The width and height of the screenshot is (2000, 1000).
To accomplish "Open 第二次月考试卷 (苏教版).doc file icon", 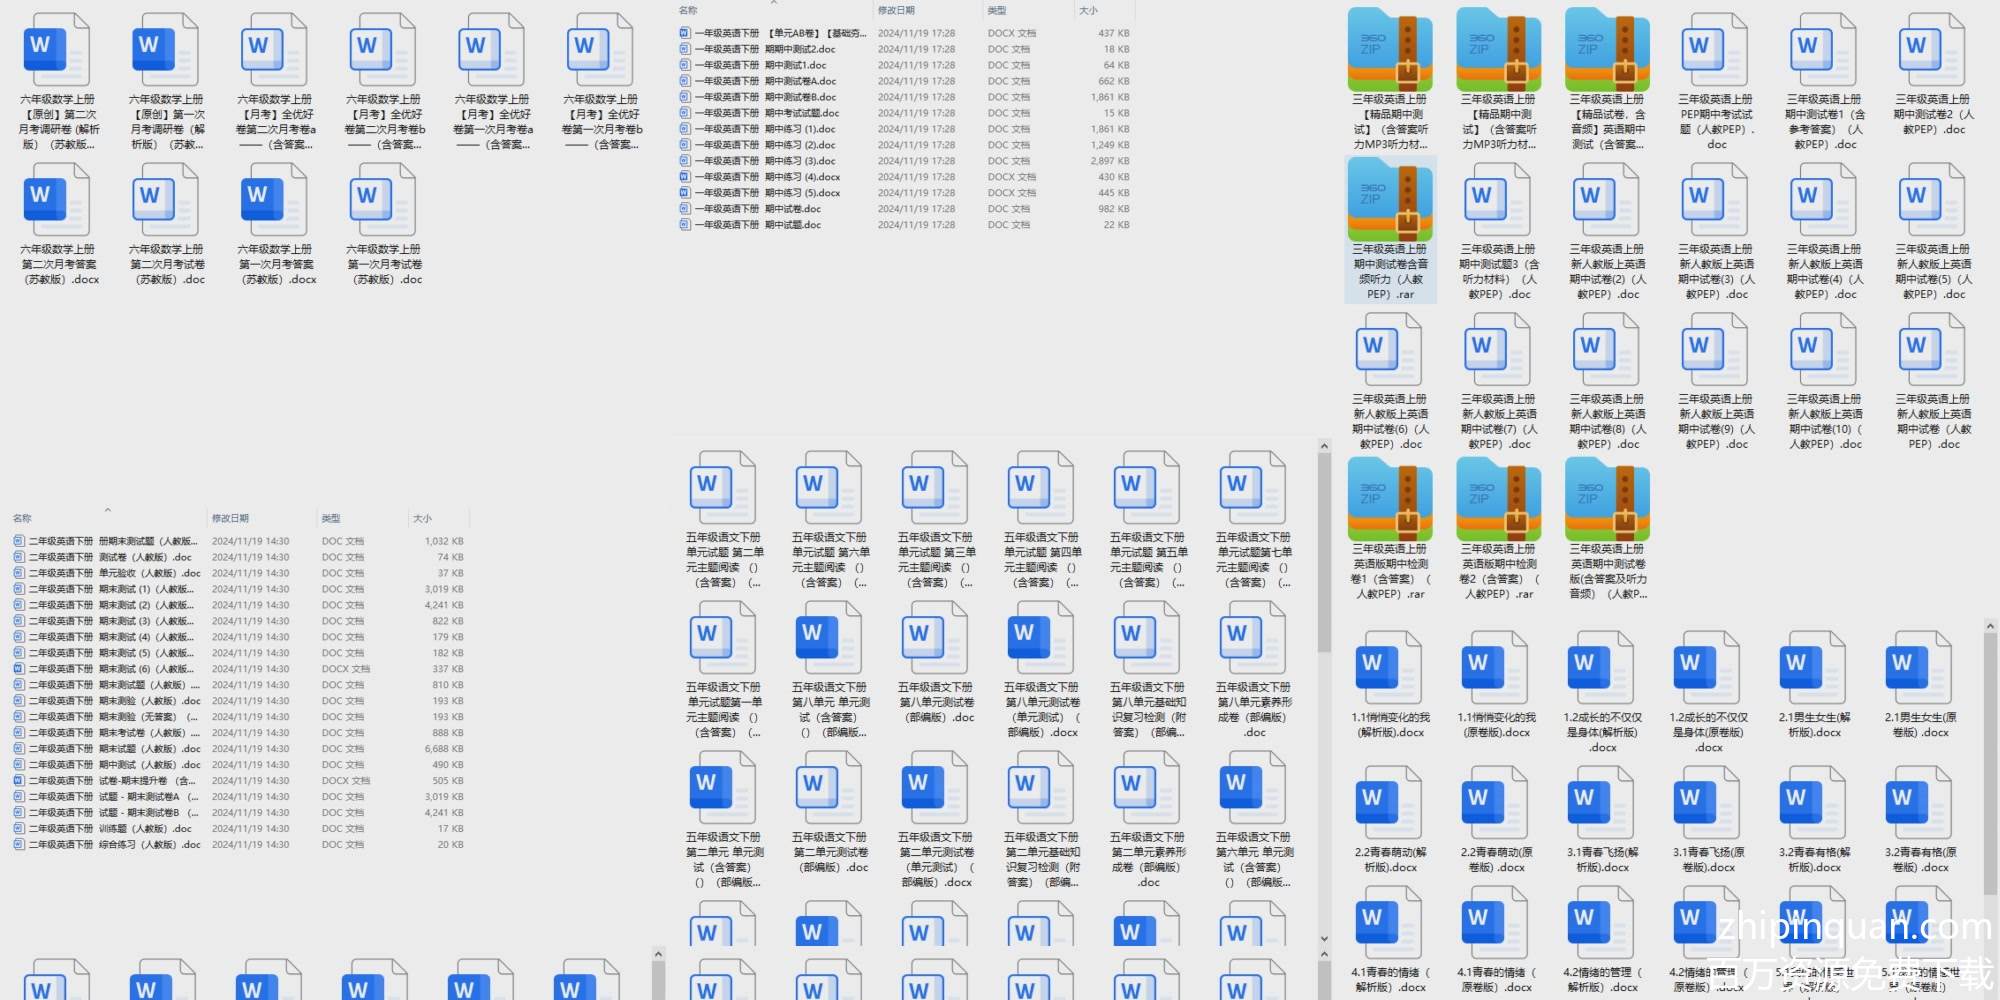I will click(x=167, y=200).
